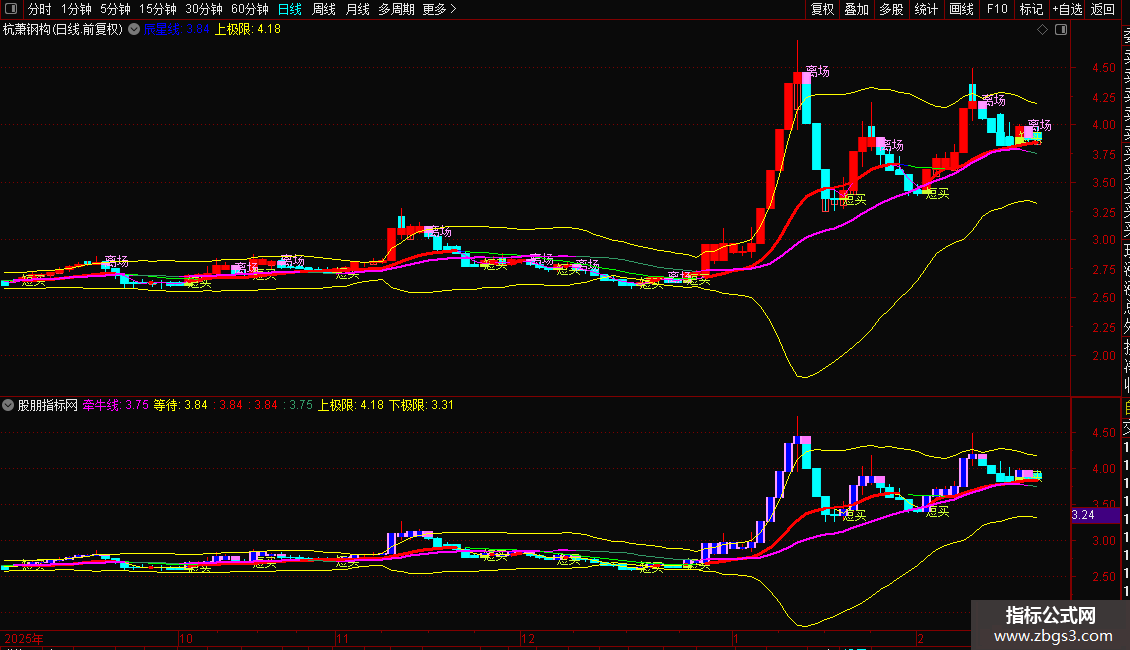Toggle the left sidebar panel icon
The width and height of the screenshot is (1130, 650).
[x=11, y=9]
